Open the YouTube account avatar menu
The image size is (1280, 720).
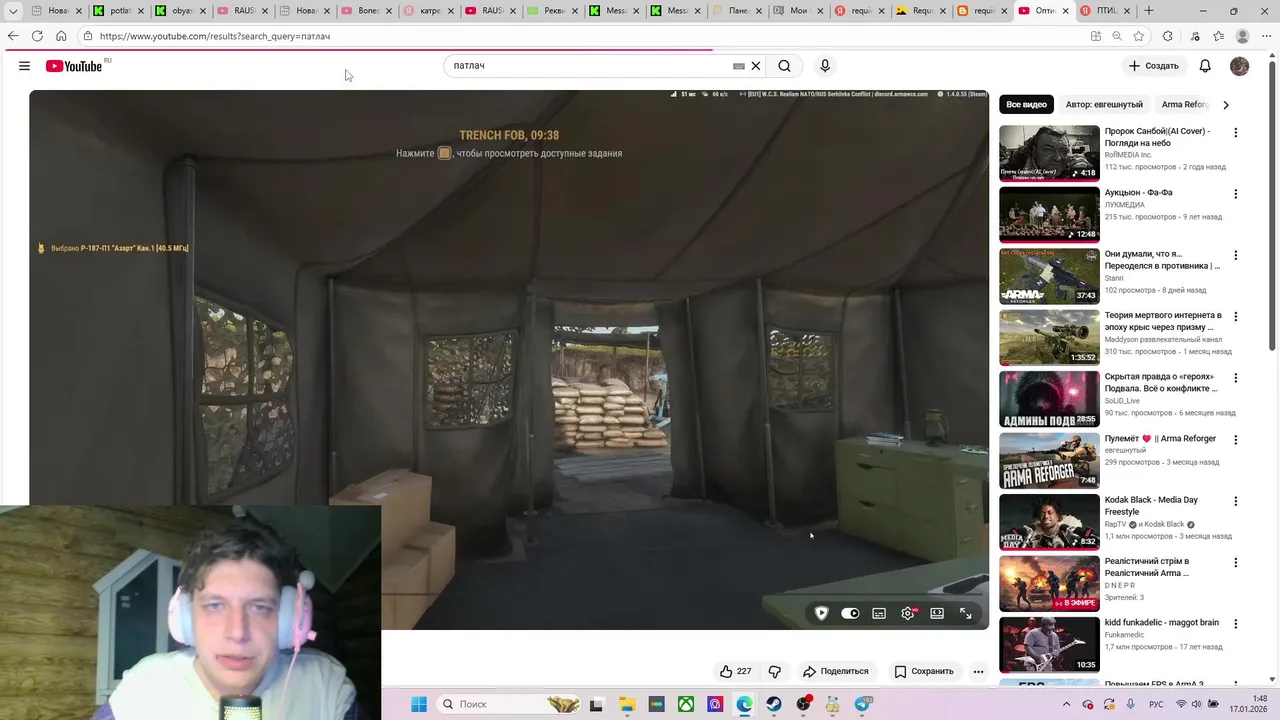tap(1240, 66)
